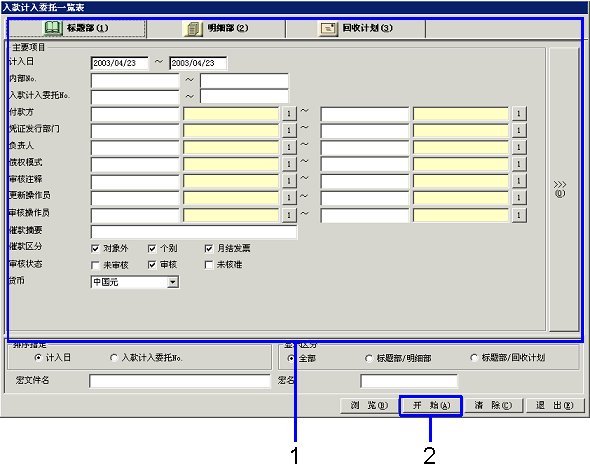Click the first lookup button in 付款方 row
This screenshot has width=590, height=471.
point(289,113)
